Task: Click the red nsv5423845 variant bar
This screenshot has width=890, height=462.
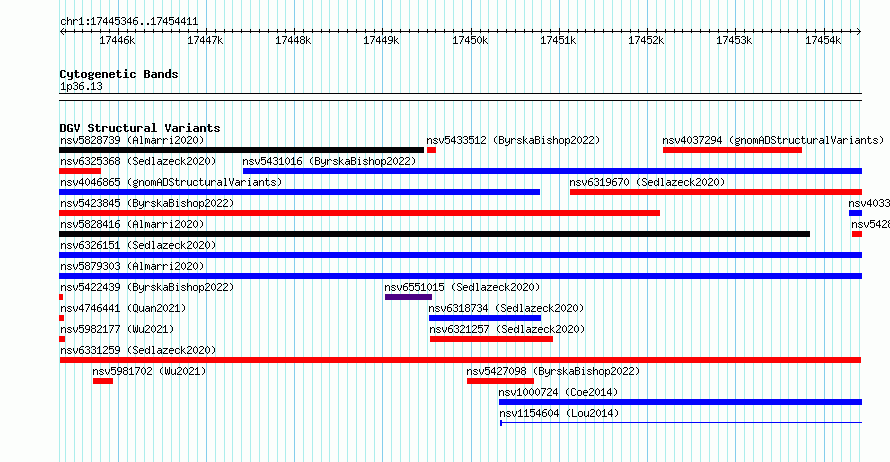Action: 360,213
